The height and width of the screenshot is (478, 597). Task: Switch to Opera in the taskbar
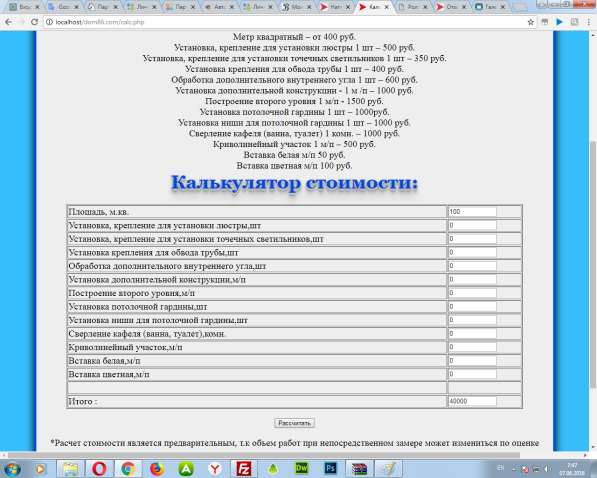click(99, 469)
